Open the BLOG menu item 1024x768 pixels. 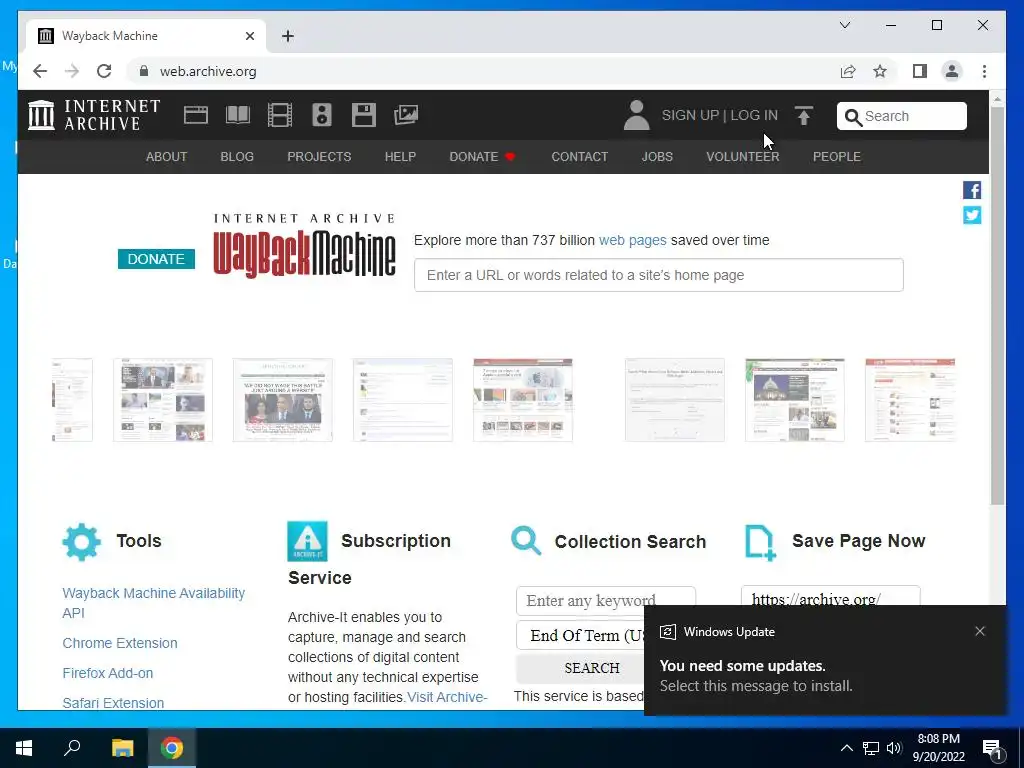pos(237,157)
